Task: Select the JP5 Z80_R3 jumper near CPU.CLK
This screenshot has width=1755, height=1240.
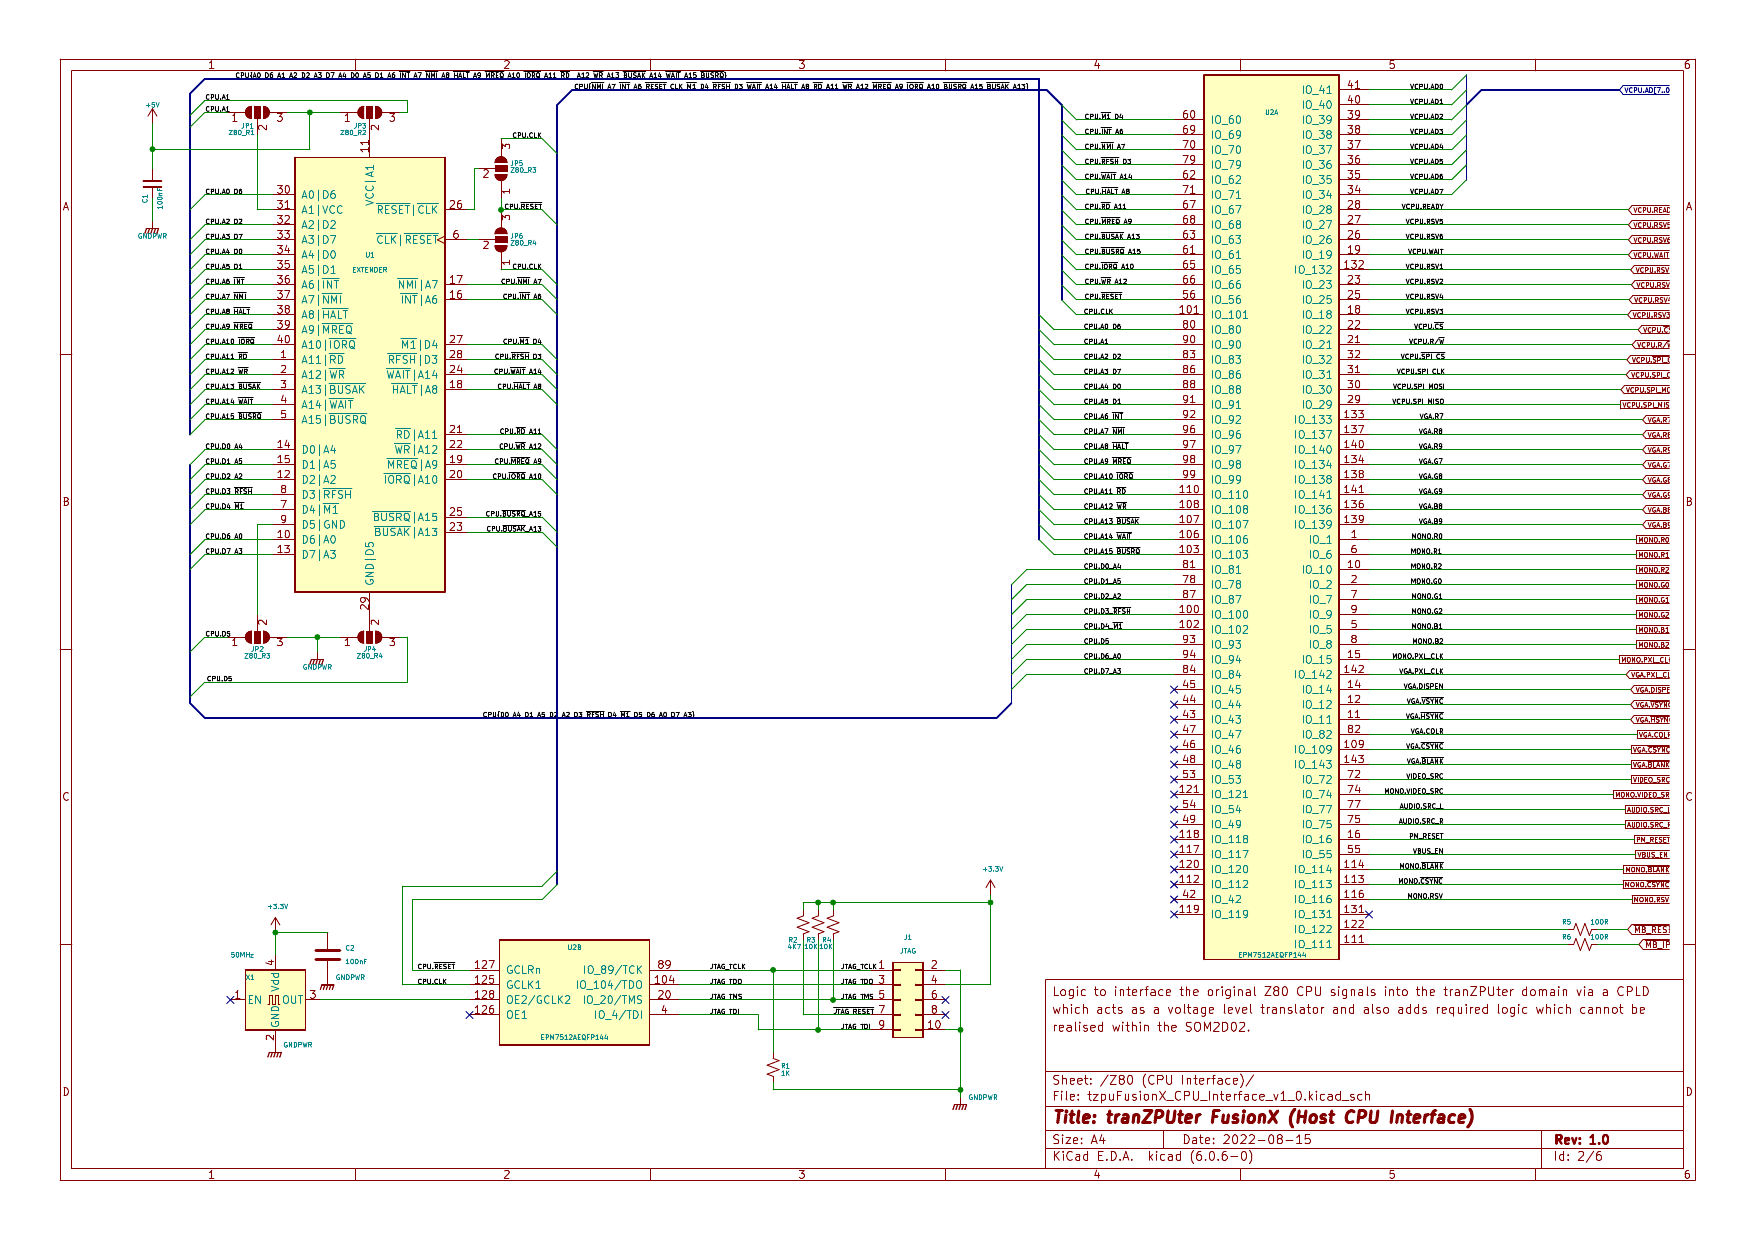Action: tap(501, 167)
